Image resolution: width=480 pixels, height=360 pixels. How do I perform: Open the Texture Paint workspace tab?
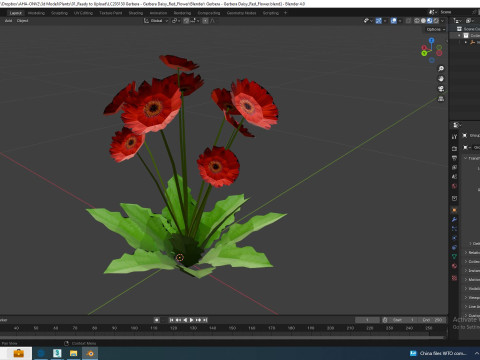[x=111, y=13]
